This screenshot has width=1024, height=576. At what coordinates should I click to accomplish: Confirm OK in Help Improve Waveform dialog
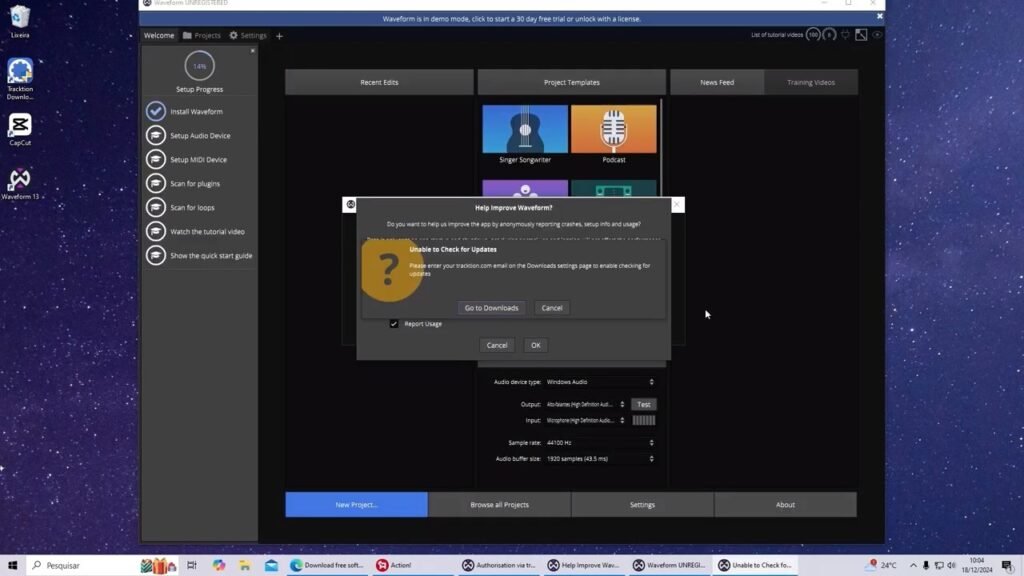click(536, 345)
